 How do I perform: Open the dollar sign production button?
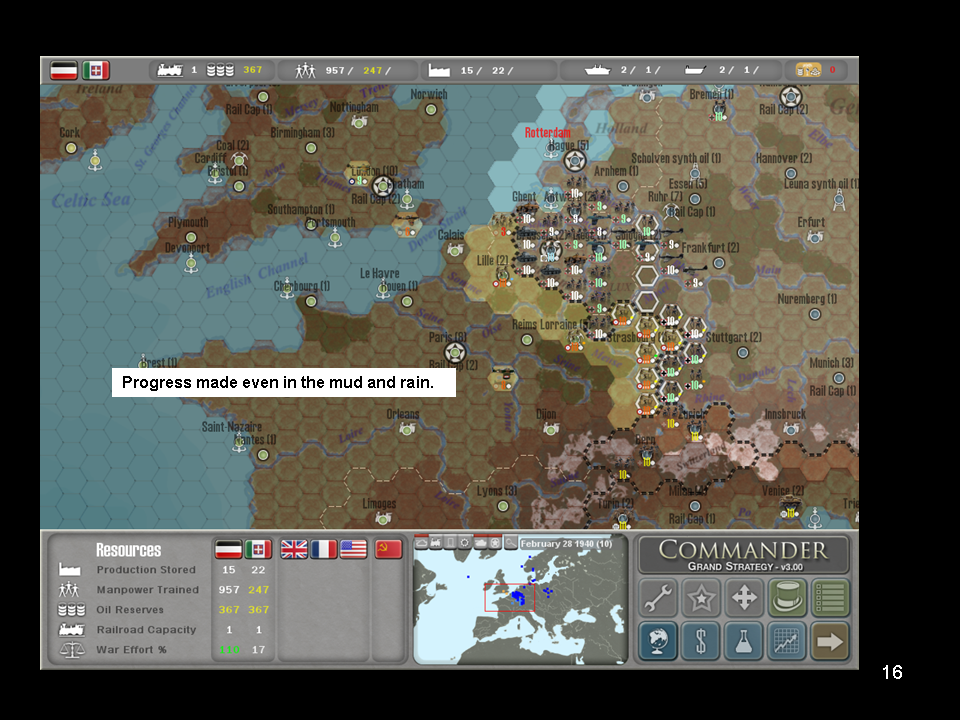(701, 641)
